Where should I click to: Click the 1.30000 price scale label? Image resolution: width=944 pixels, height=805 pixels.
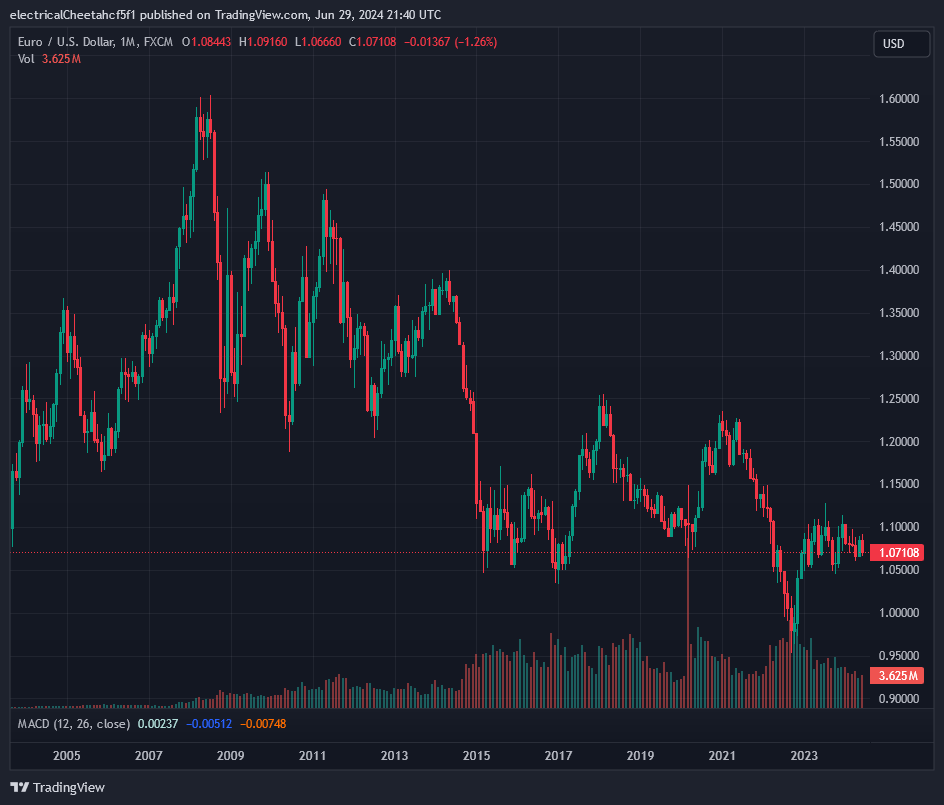[899, 356]
